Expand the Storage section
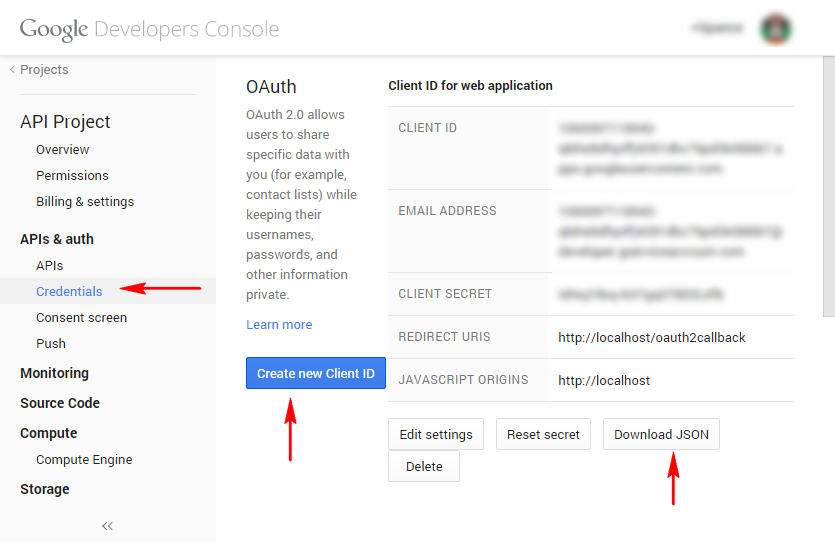 (45, 489)
